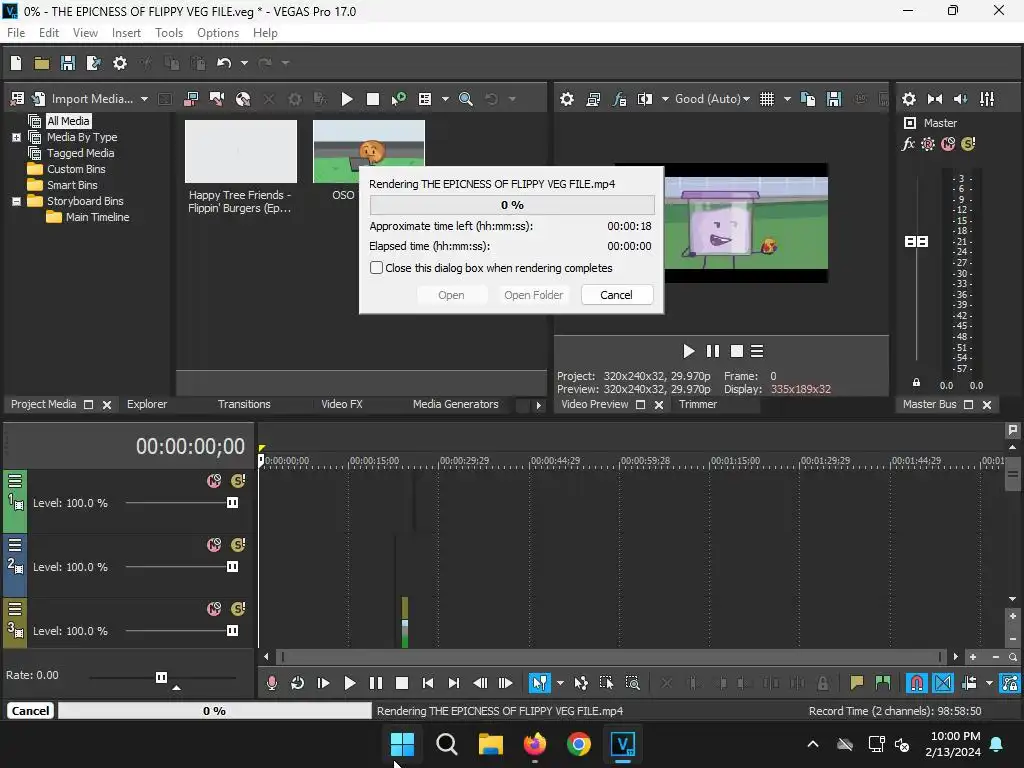Viewport: 1024px width, 768px height.
Task: Open the media search magnifier icon
Action: pyautogui.click(x=466, y=99)
